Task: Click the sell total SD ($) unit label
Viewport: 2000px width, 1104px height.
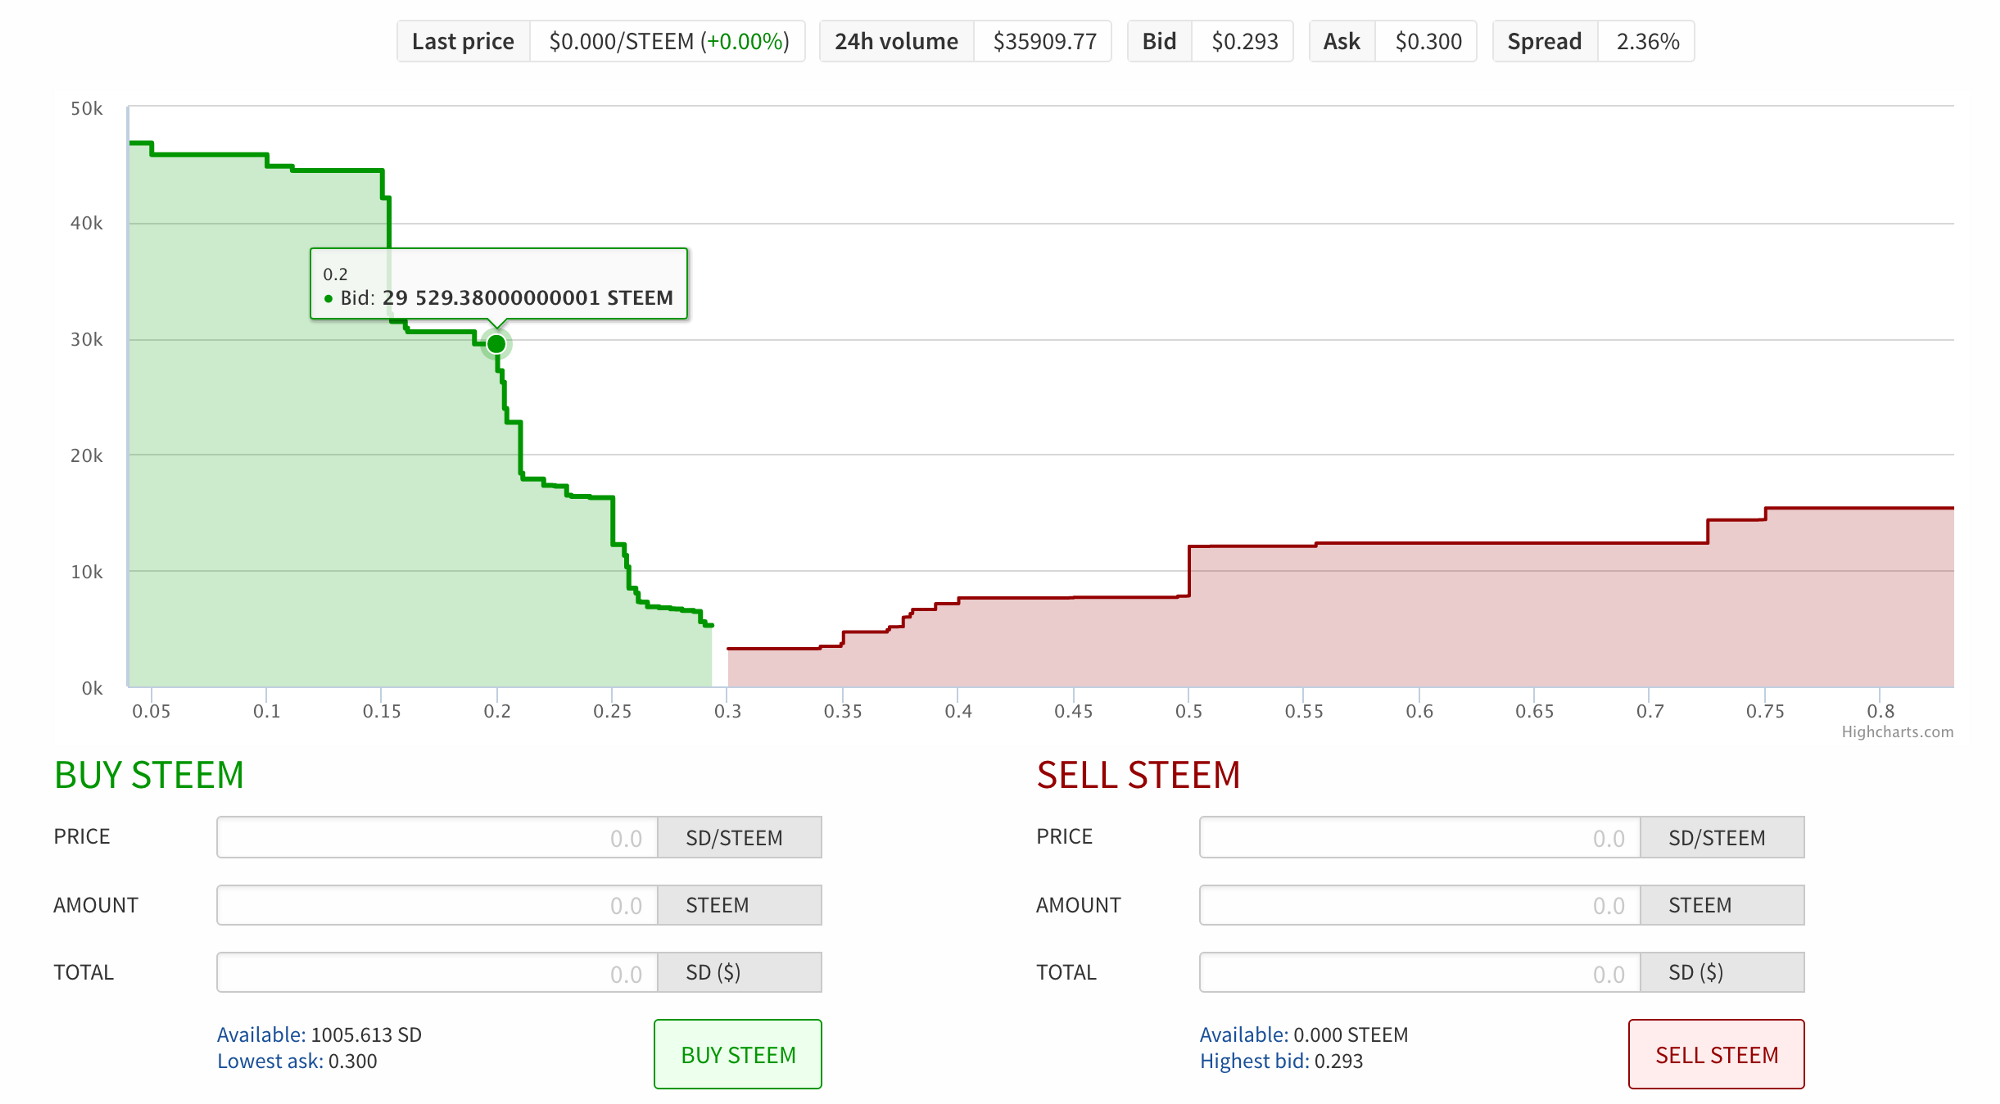Action: pyautogui.click(x=1723, y=972)
